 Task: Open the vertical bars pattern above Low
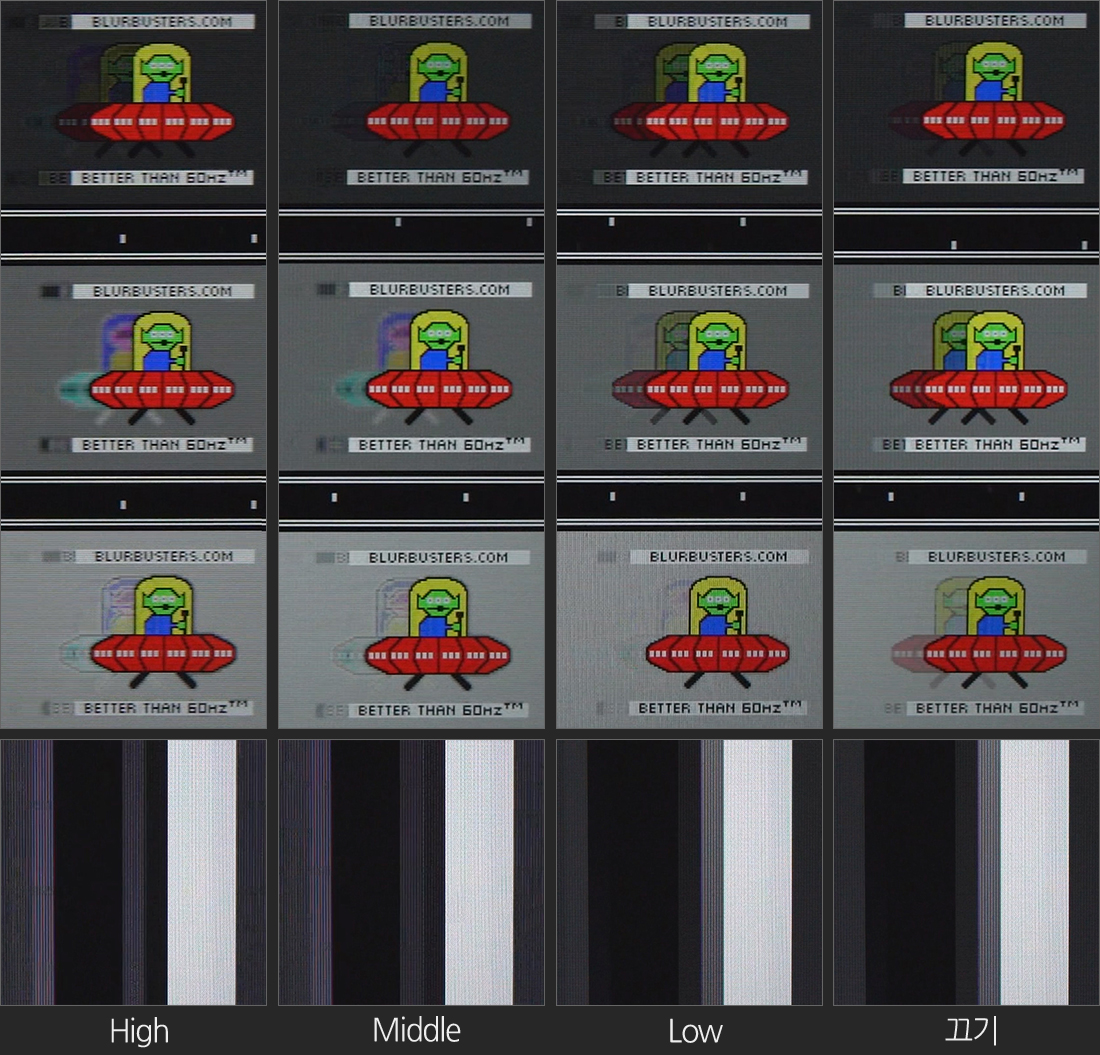(x=689, y=872)
